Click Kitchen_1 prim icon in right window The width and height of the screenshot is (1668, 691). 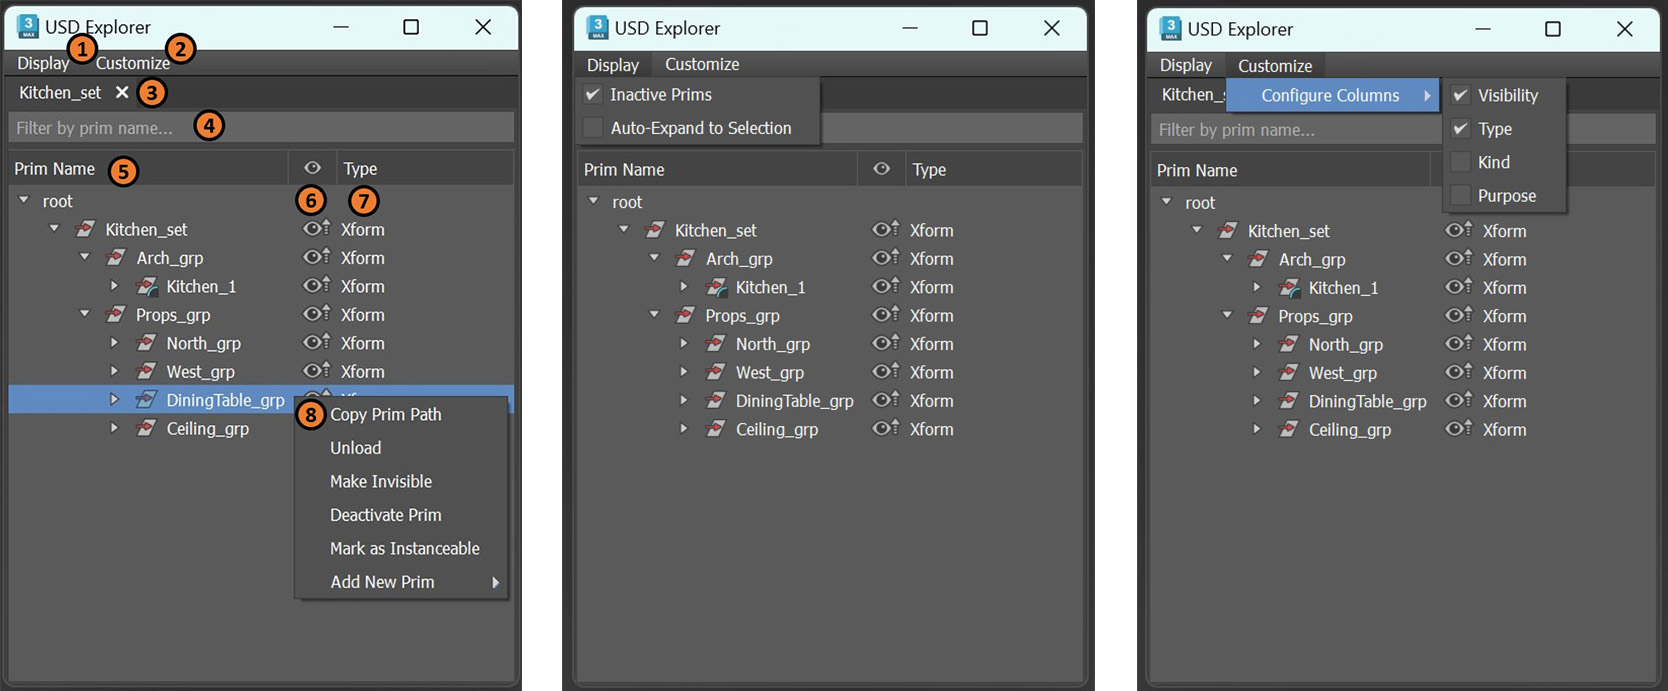[1289, 289]
